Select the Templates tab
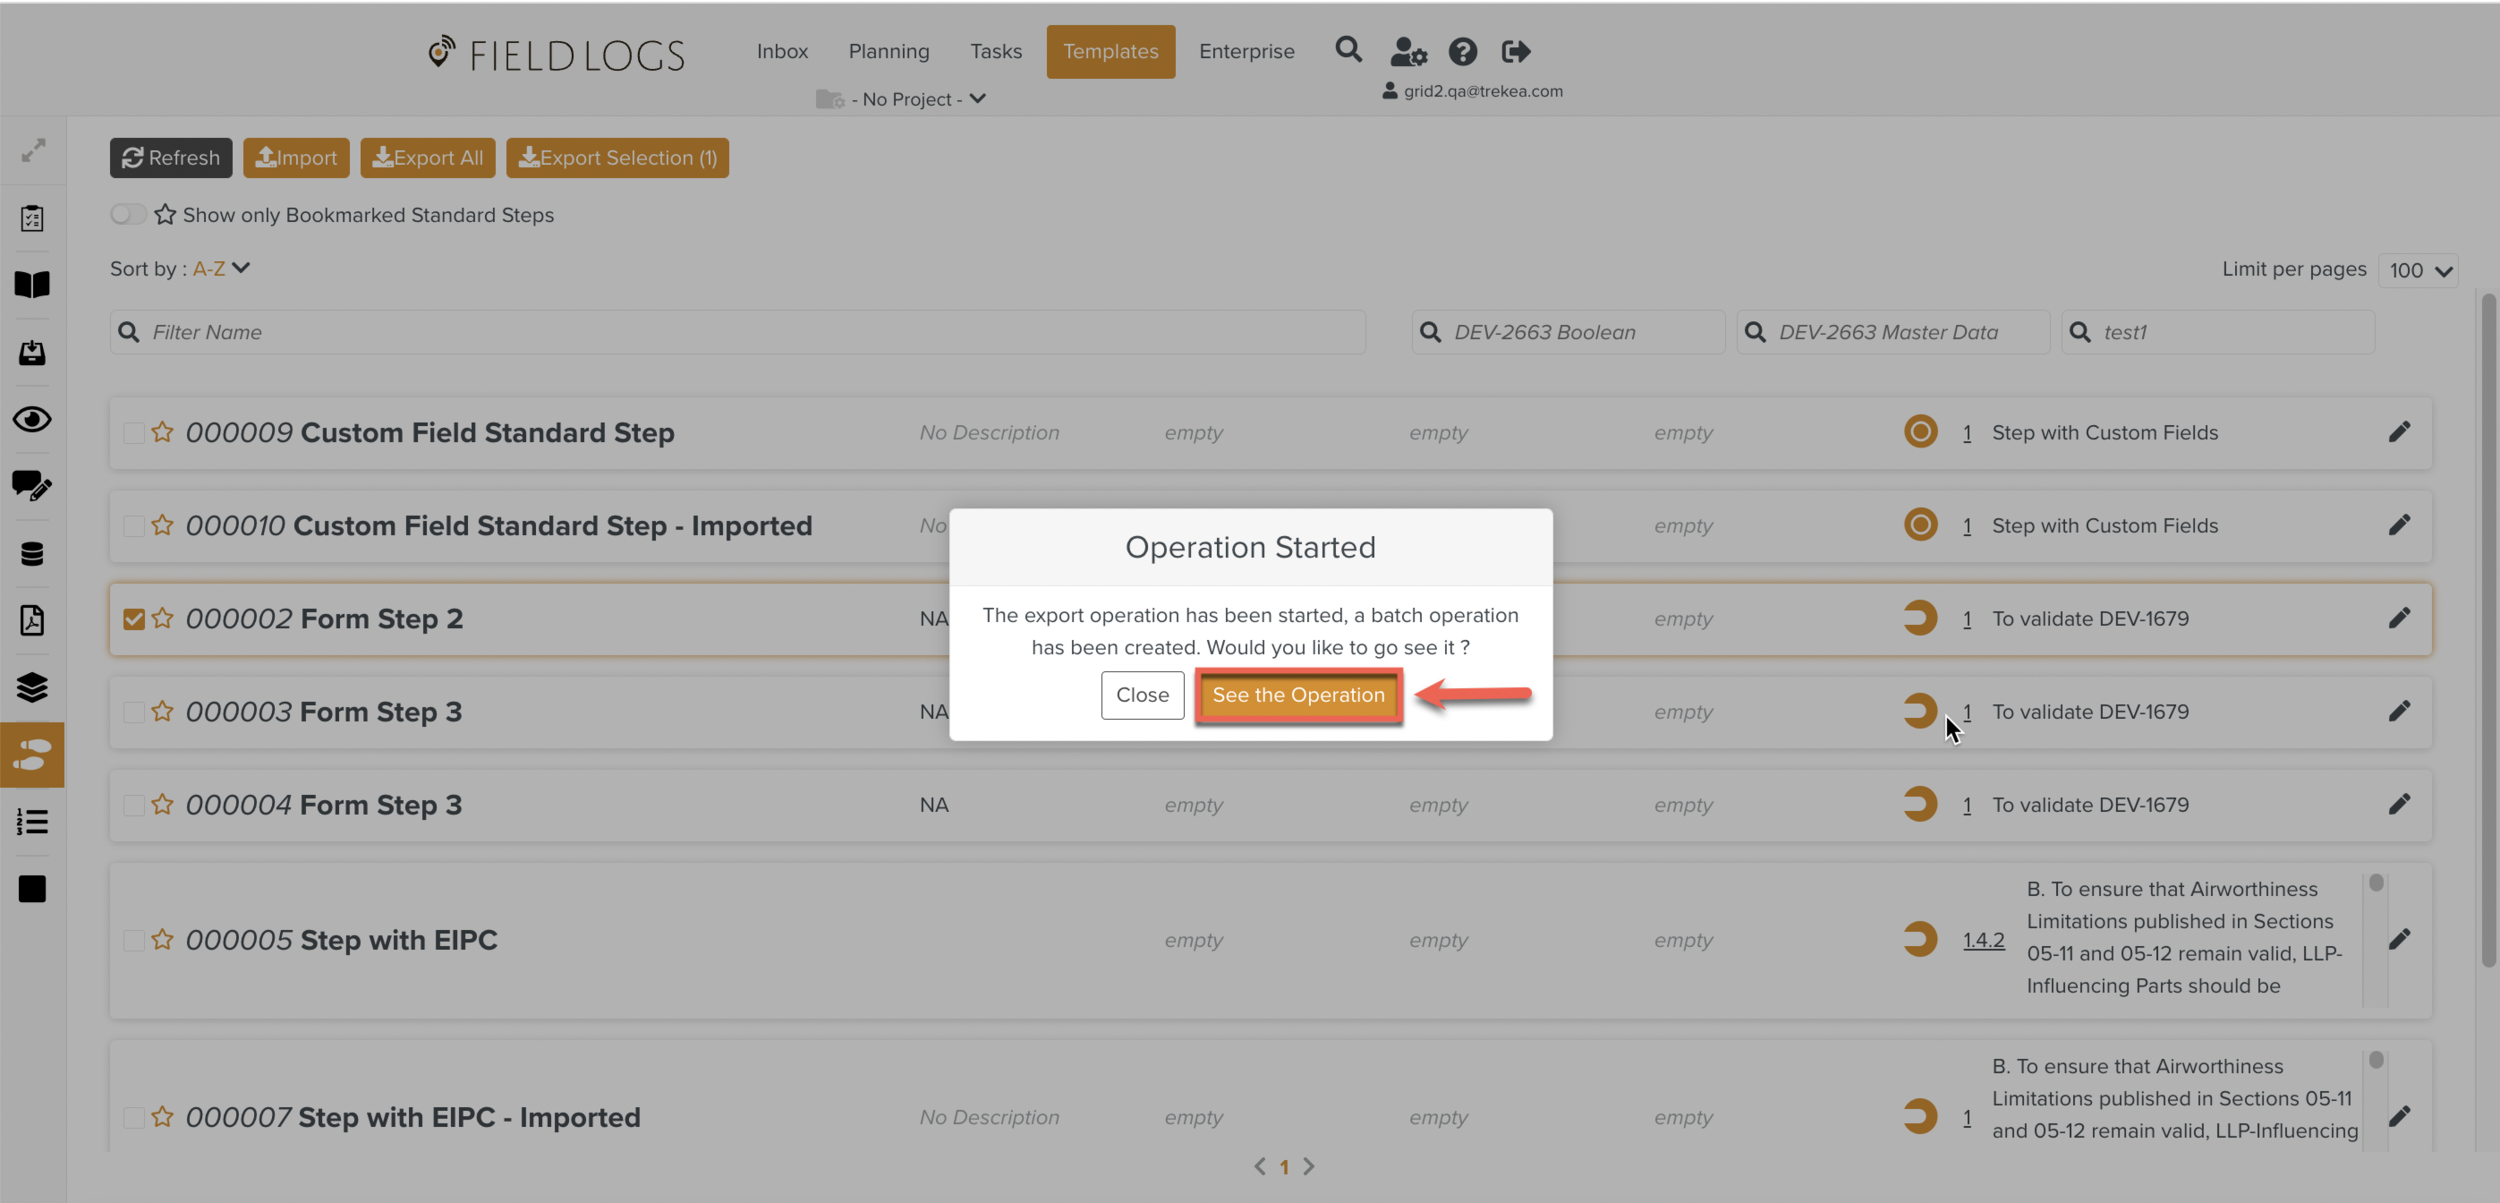The width and height of the screenshot is (2500, 1203). coord(1110,51)
